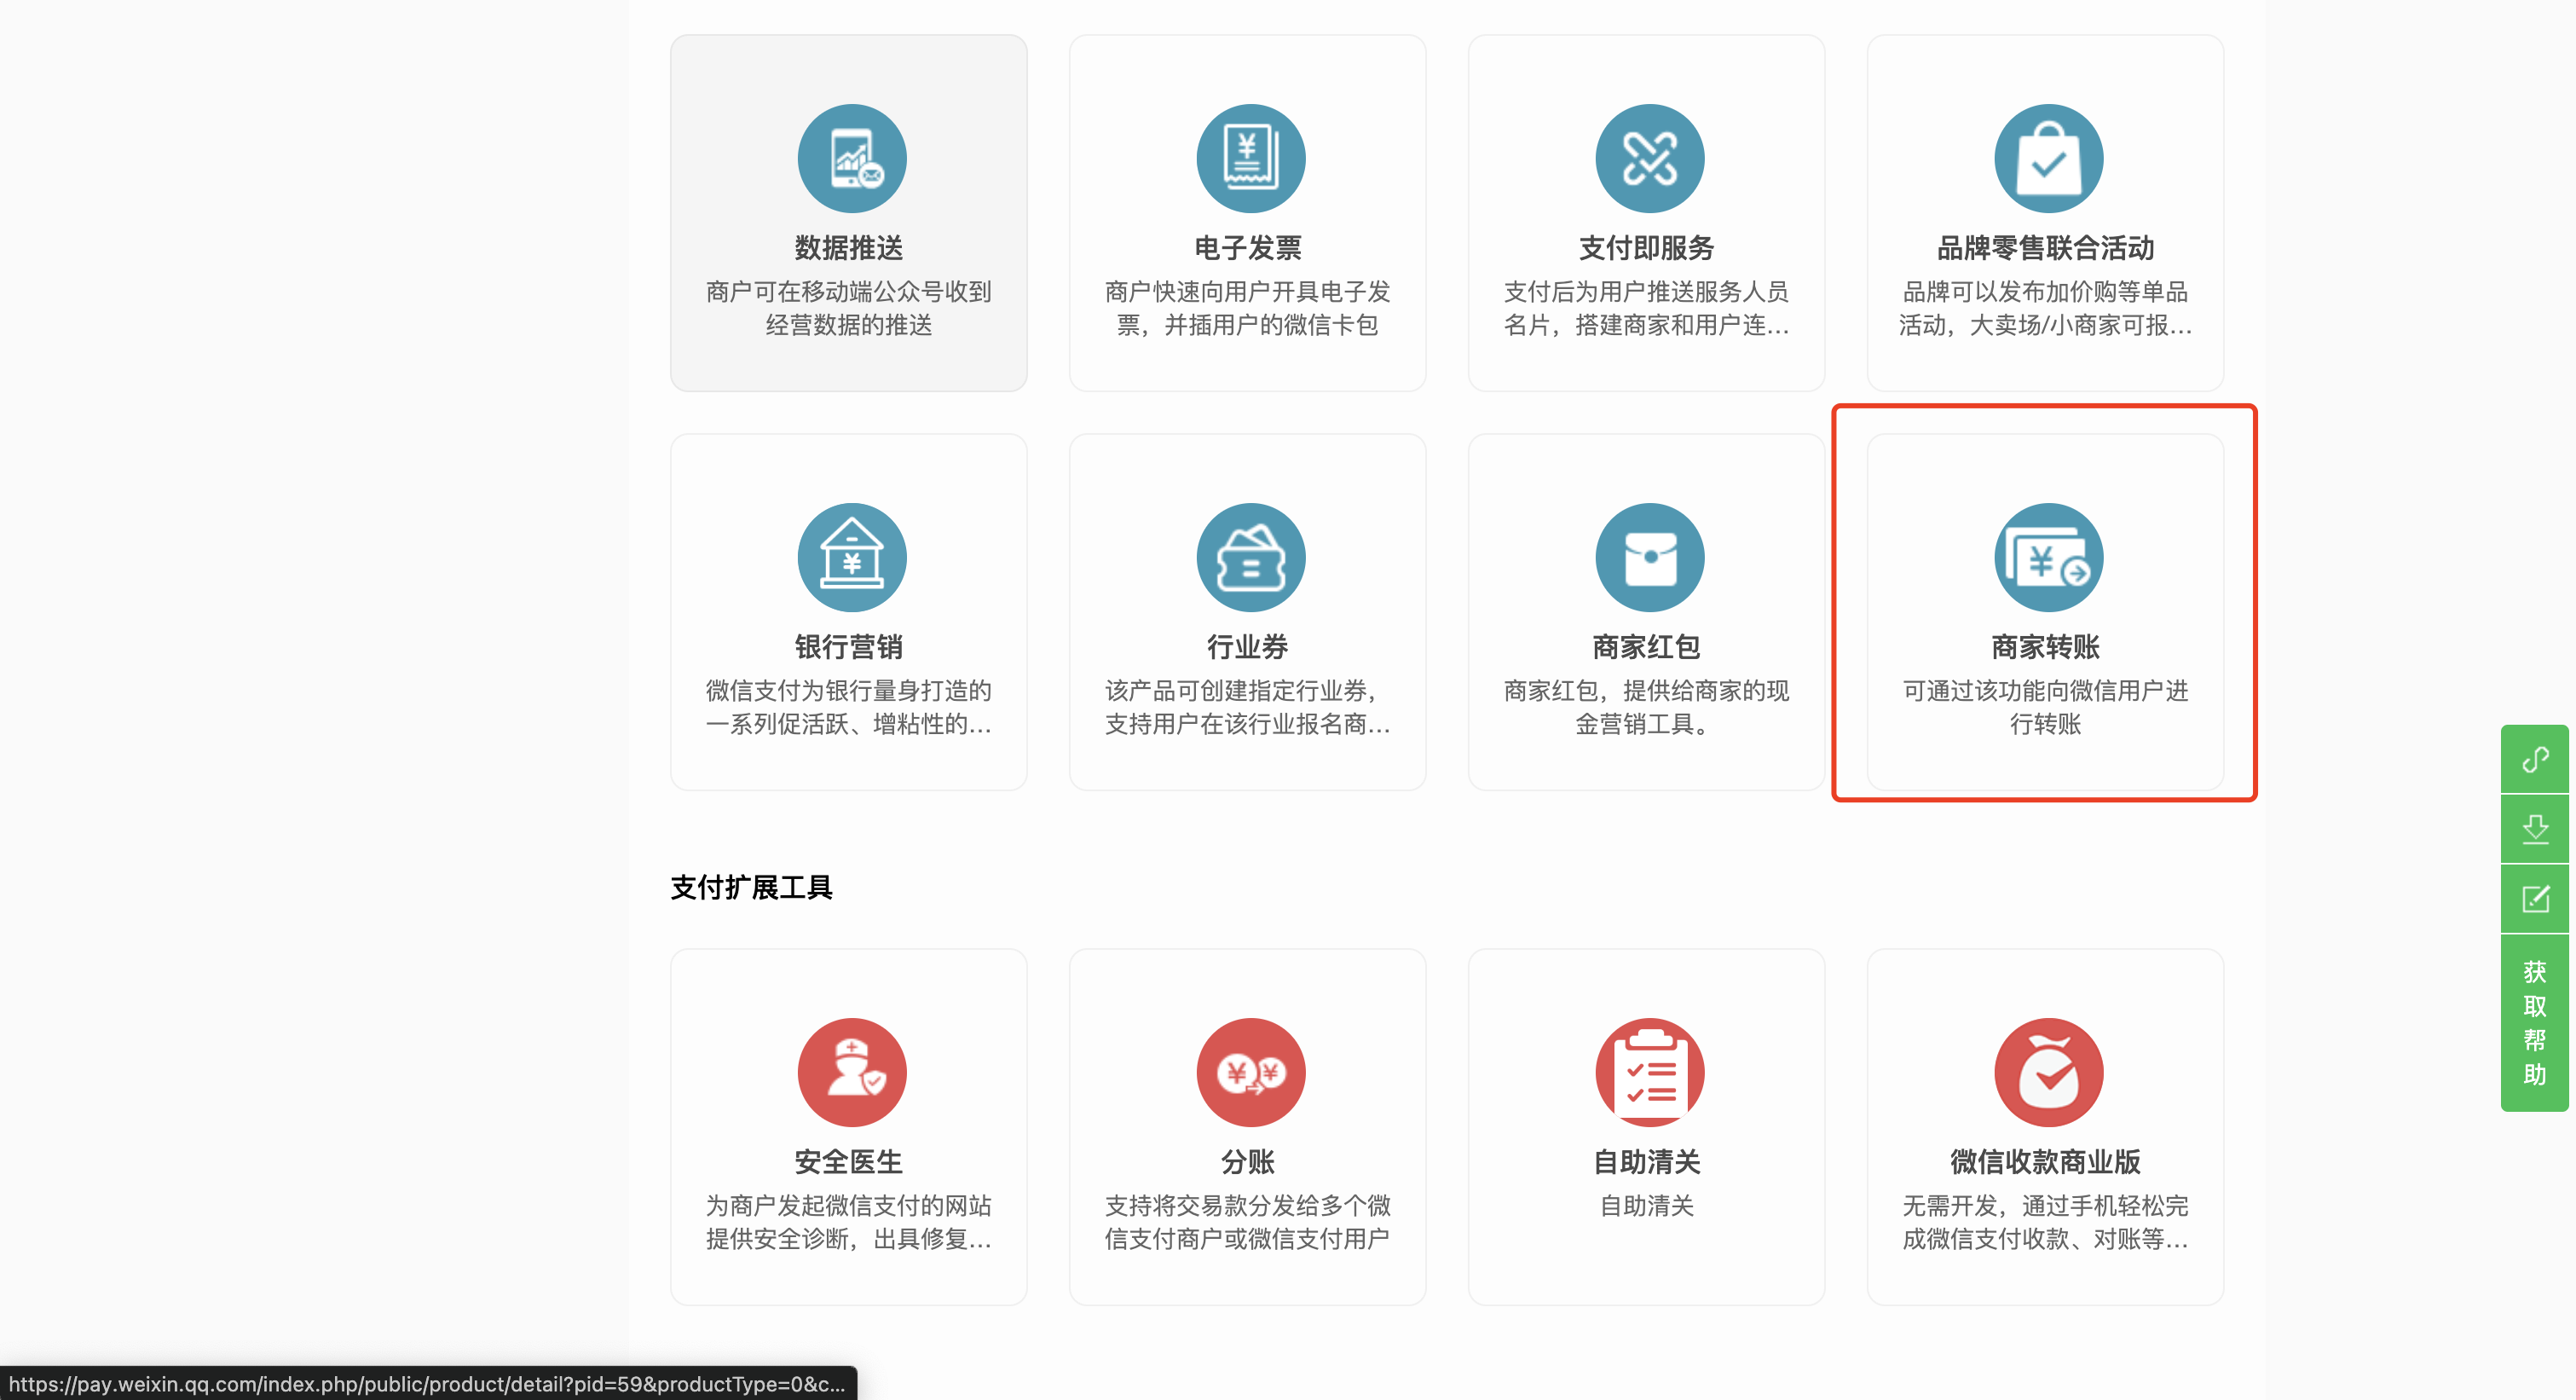Click the 数据推送 data push icon

click(851, 158)
